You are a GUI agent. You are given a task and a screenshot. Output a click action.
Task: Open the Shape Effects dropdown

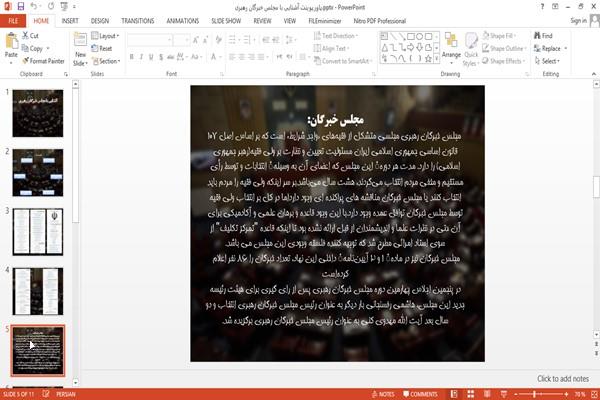504,61
